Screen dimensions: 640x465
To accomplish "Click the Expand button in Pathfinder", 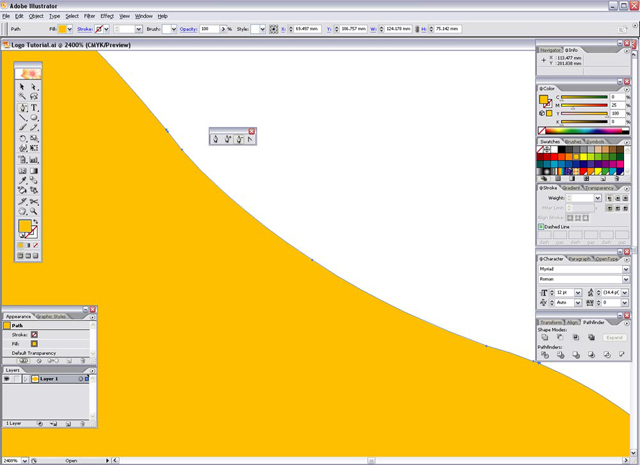I will click(614, 337).
